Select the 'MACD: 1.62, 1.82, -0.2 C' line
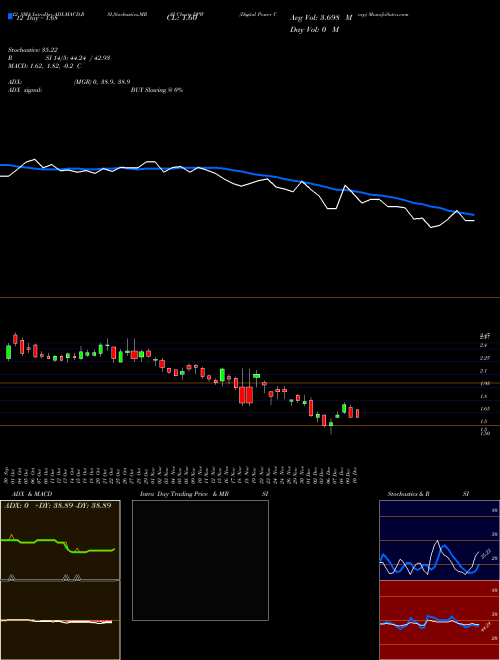This screenshot has height=660, width=500. point(45,66)
